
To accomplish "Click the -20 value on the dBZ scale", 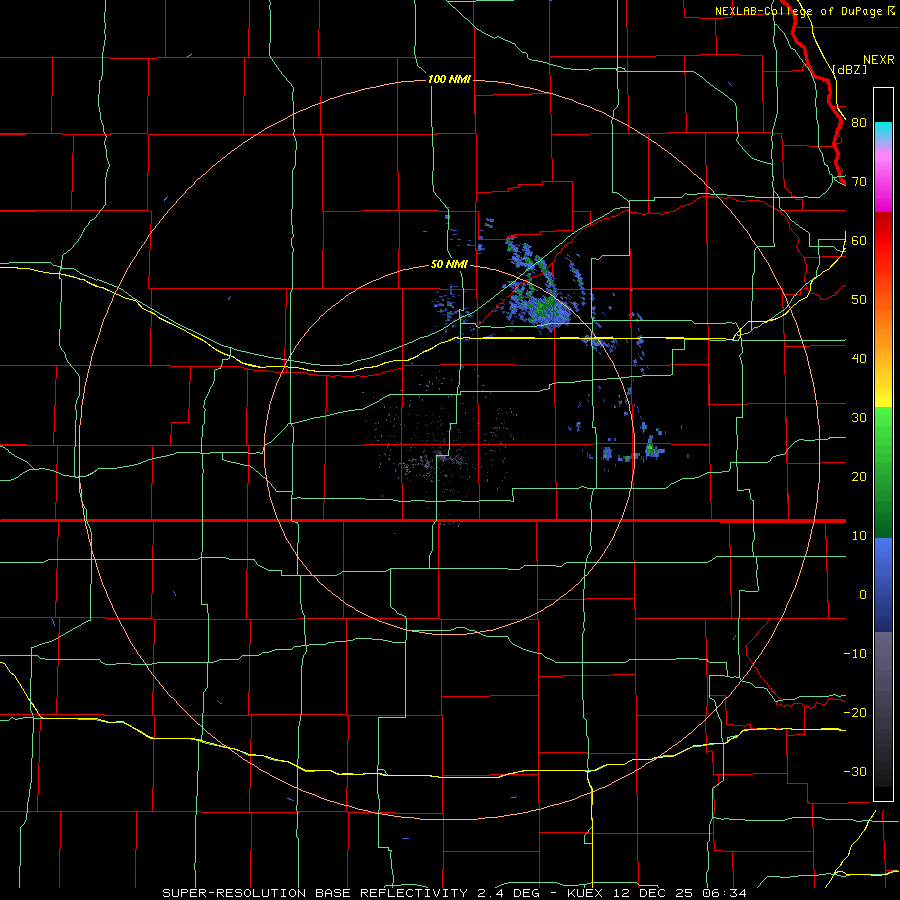I will point(855,713).
